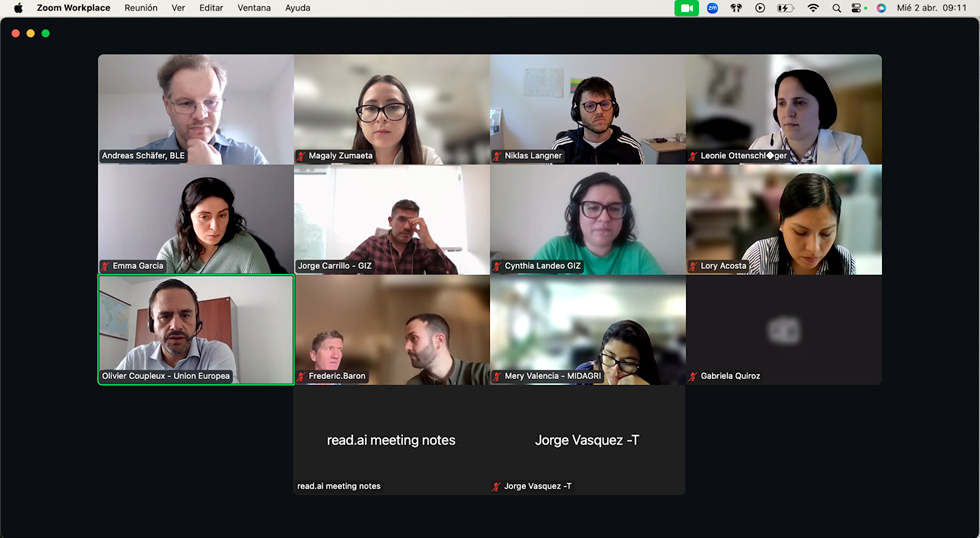Viewport: 980px width, 538px height.
Task: Open the Apple menu
Action: pyautogui.click(x=18, y=8)
